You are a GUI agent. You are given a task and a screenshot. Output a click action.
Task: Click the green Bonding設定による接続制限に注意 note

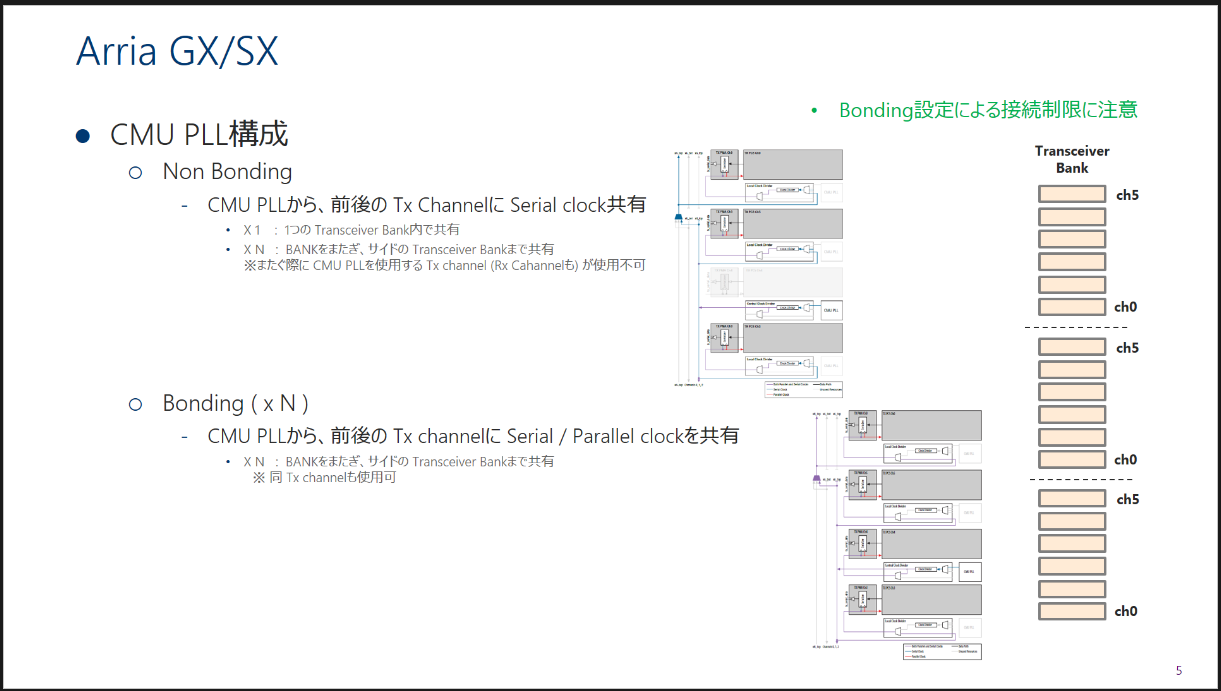pos(987,110)
